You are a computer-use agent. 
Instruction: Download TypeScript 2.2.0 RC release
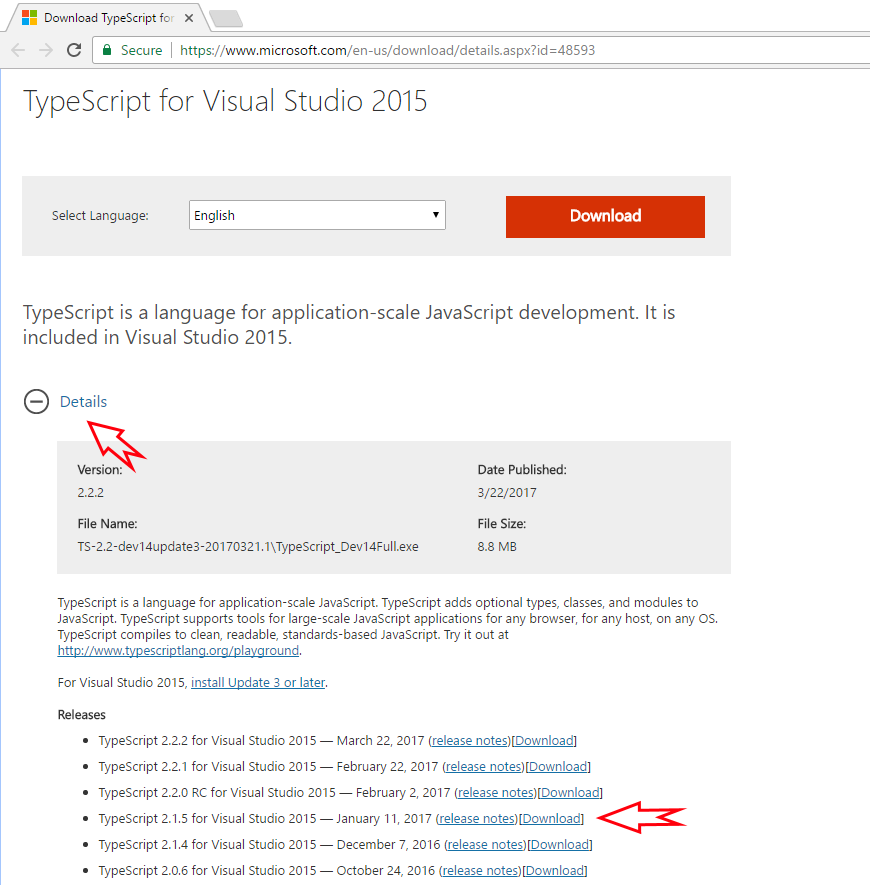(x=570, y=793)
